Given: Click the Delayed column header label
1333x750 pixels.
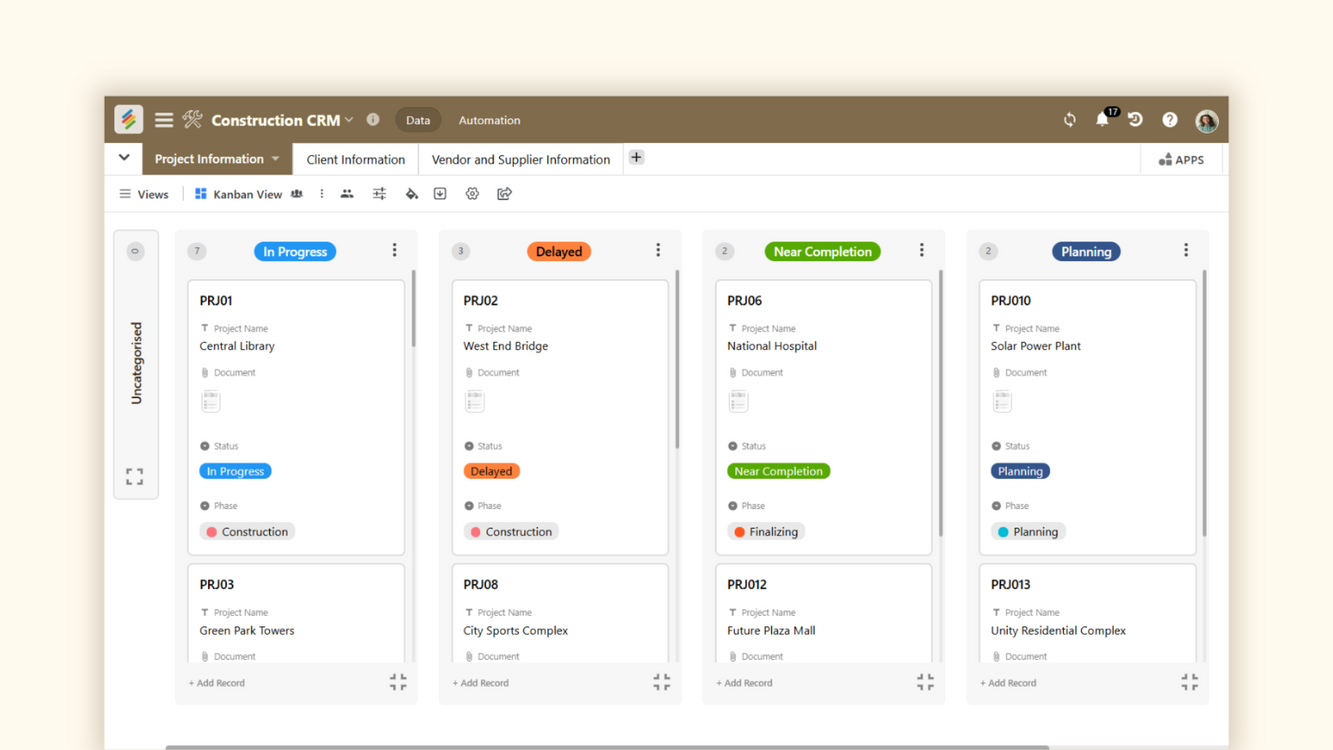Looking at the screenshot, I should pyautogui.click(x=559, y=251).
